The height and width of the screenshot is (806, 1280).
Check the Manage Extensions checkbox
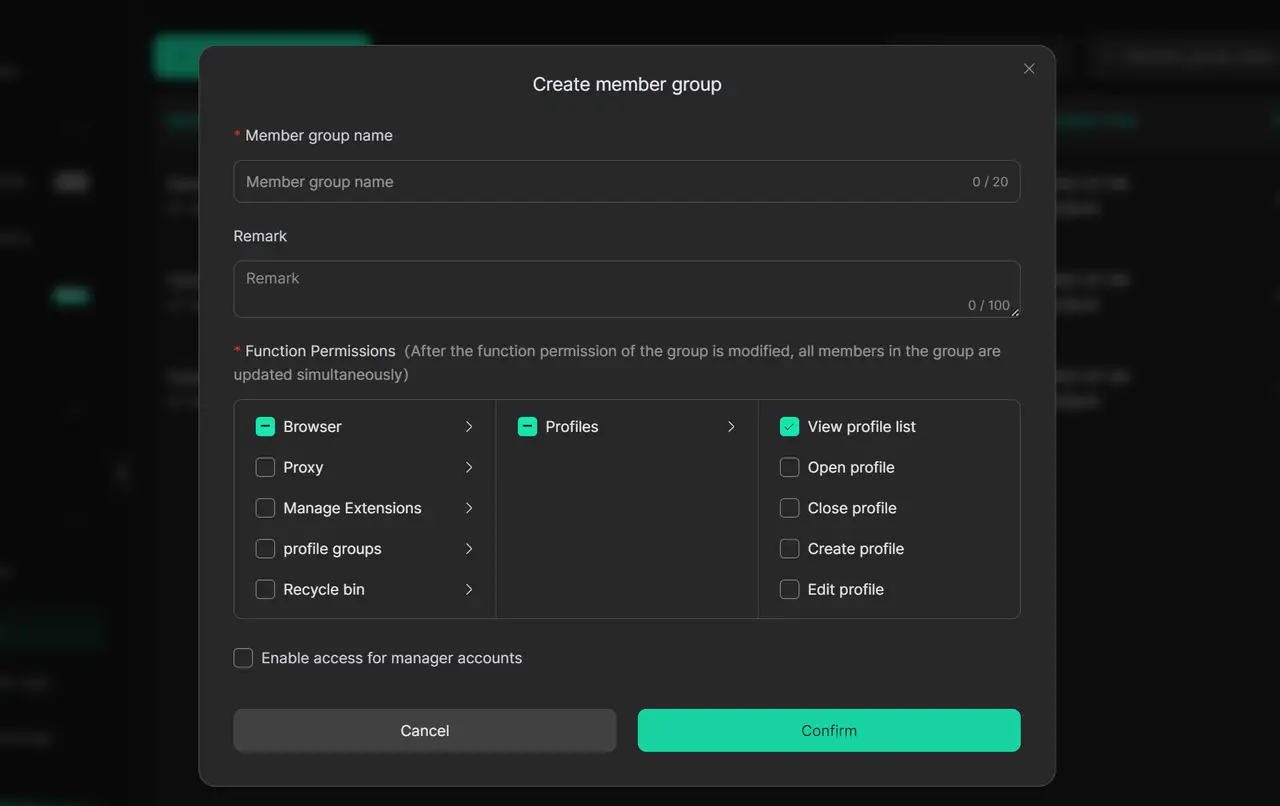tap(265, 508)
